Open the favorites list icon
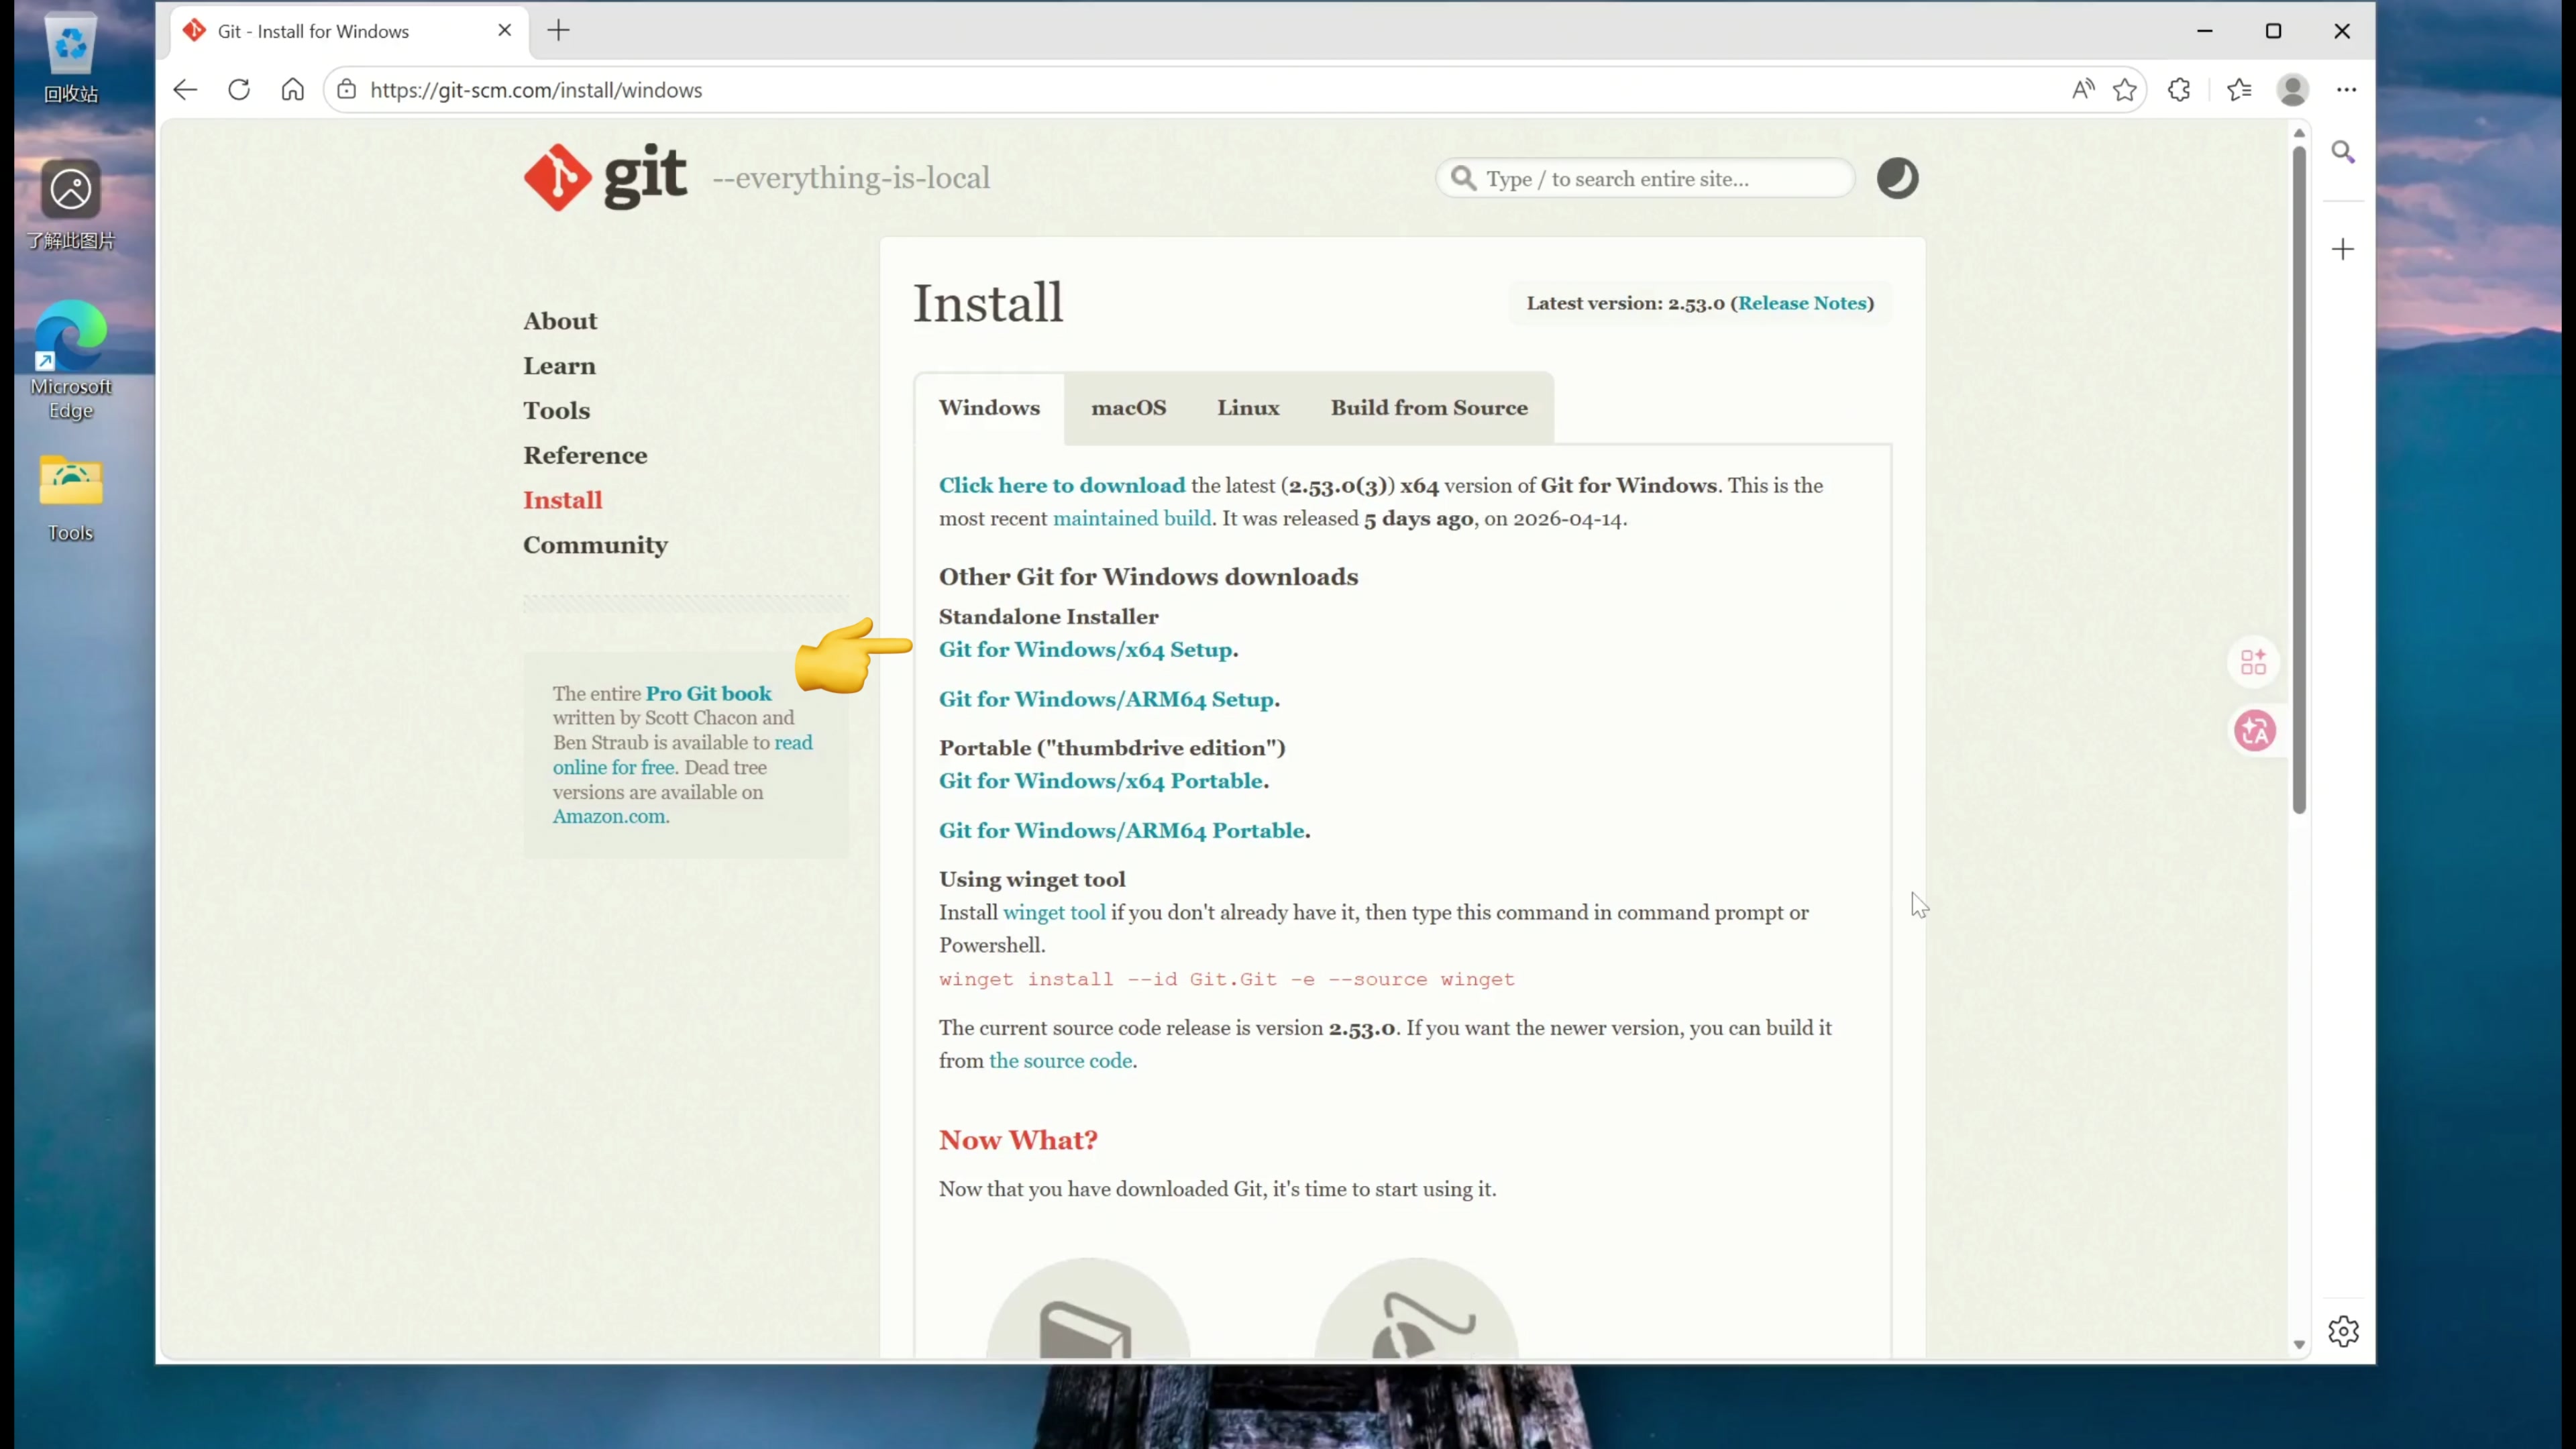Screen dimensions: 2576x1449 pos(2239,90)
